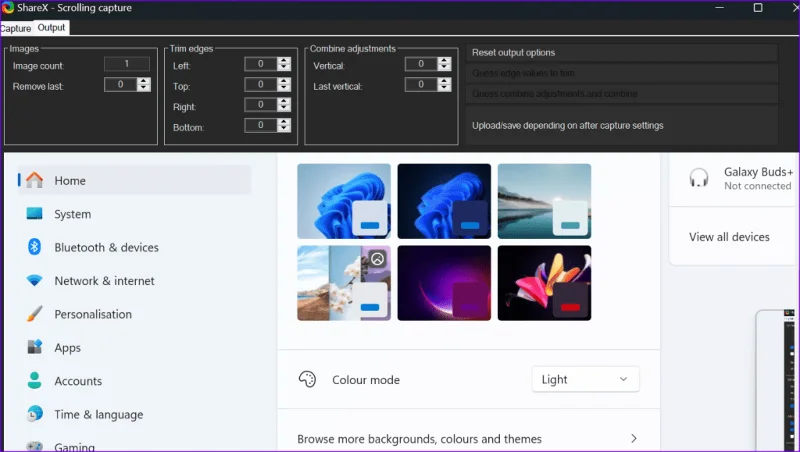Open Browse more backgrounds, colours and themes

point(468,439)
